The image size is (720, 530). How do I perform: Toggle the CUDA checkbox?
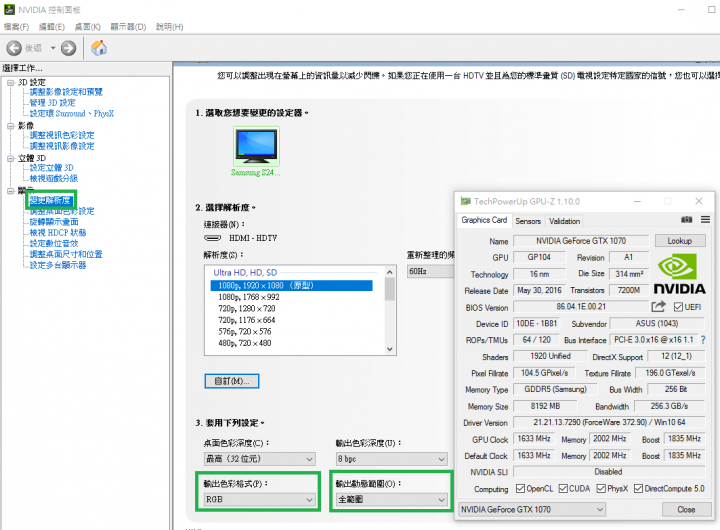point(563,488)
